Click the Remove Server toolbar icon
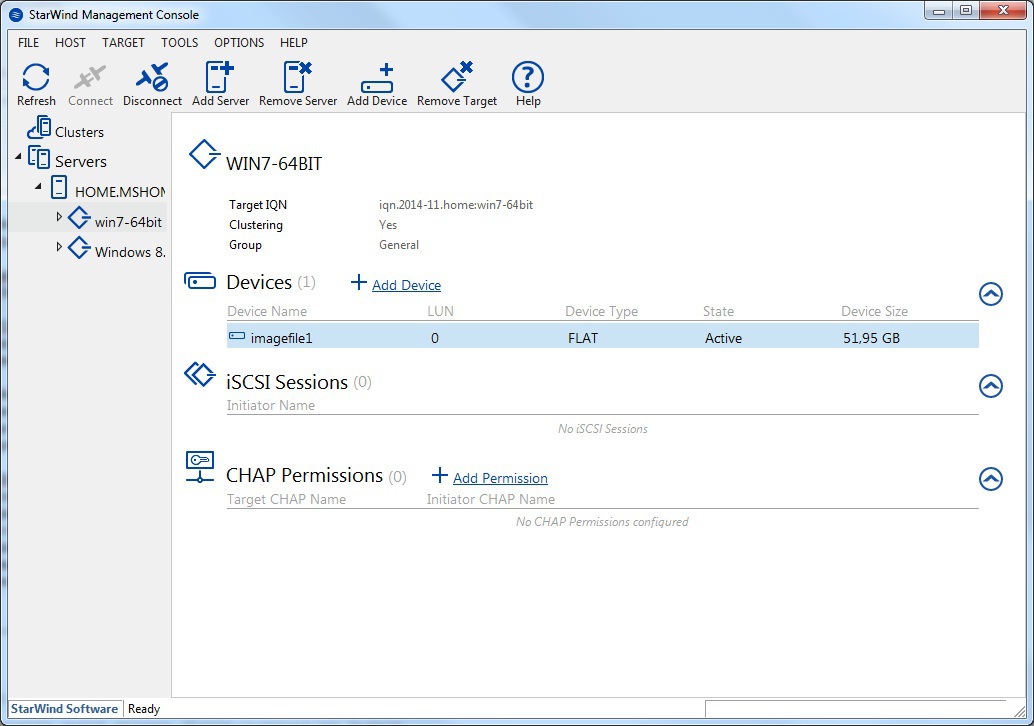 click(297, 76)
